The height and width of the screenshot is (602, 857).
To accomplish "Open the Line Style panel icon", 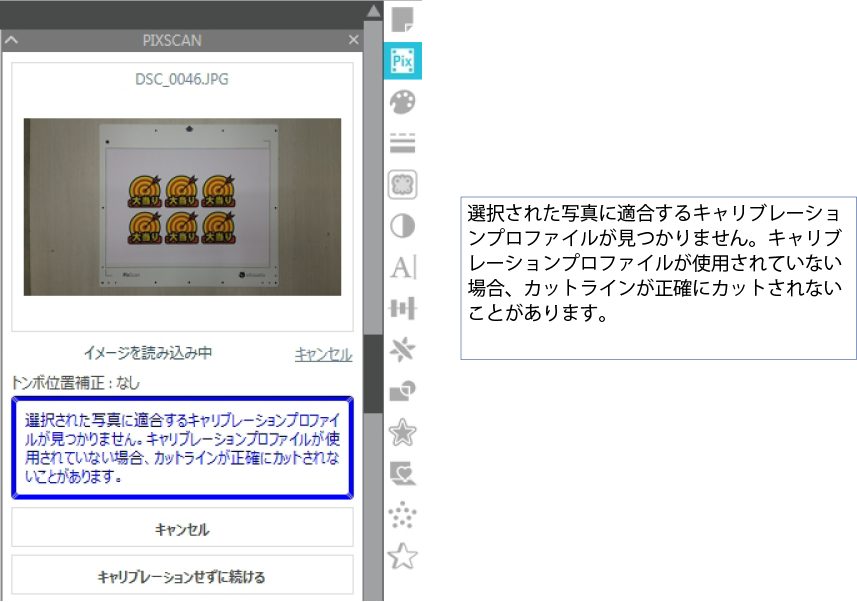I will click(403, 143).
